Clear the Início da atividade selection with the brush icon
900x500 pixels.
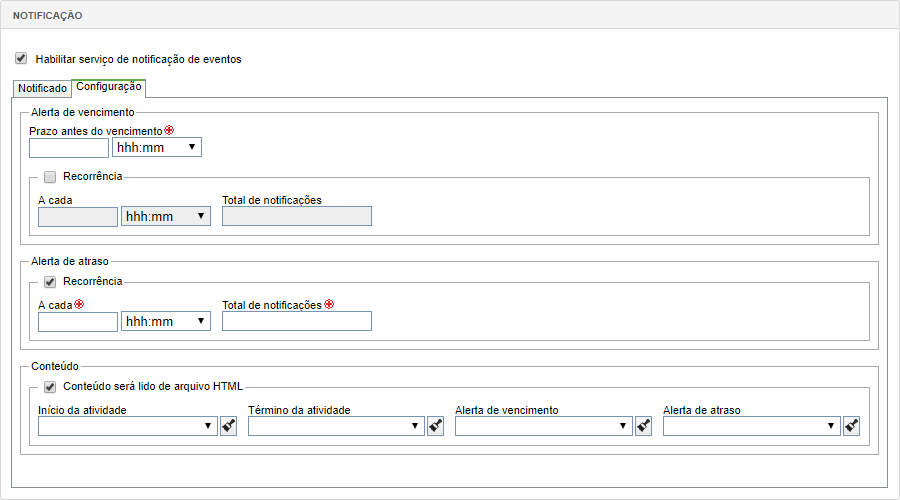[x=228, y=426]
